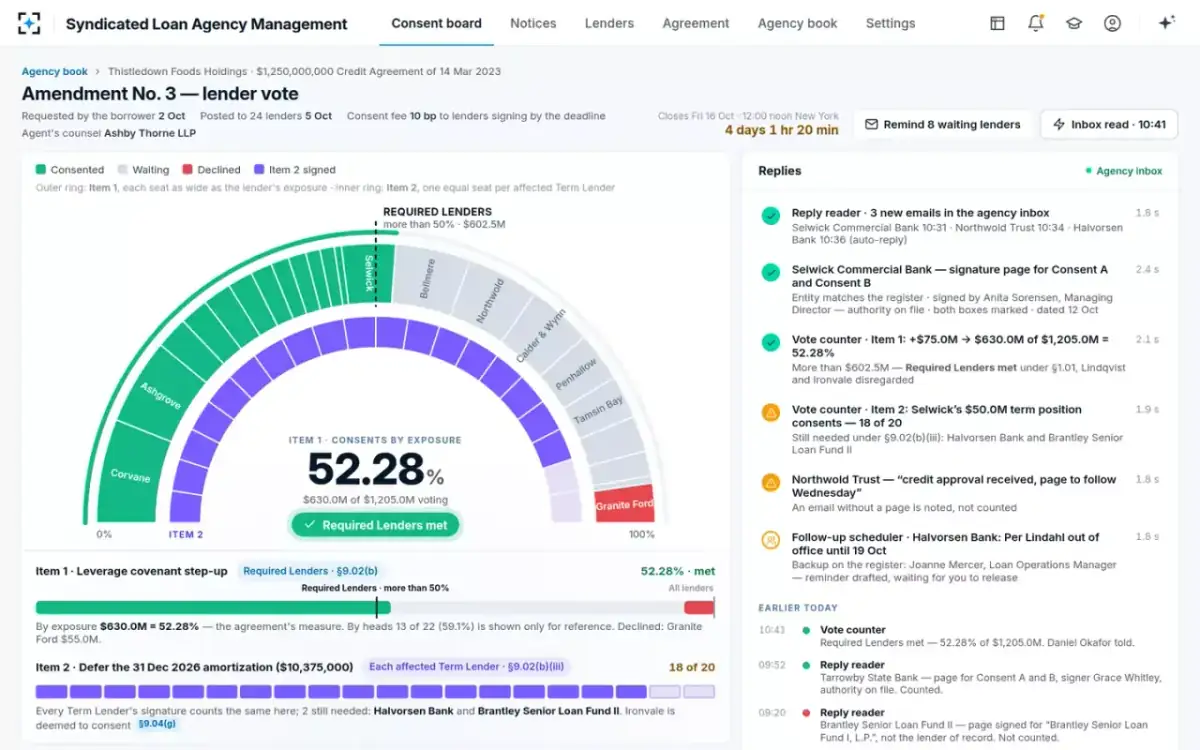This screenshot has width=1200, height=750.
Task: Click the 52.28% consents figure
Action: (375, 469)
